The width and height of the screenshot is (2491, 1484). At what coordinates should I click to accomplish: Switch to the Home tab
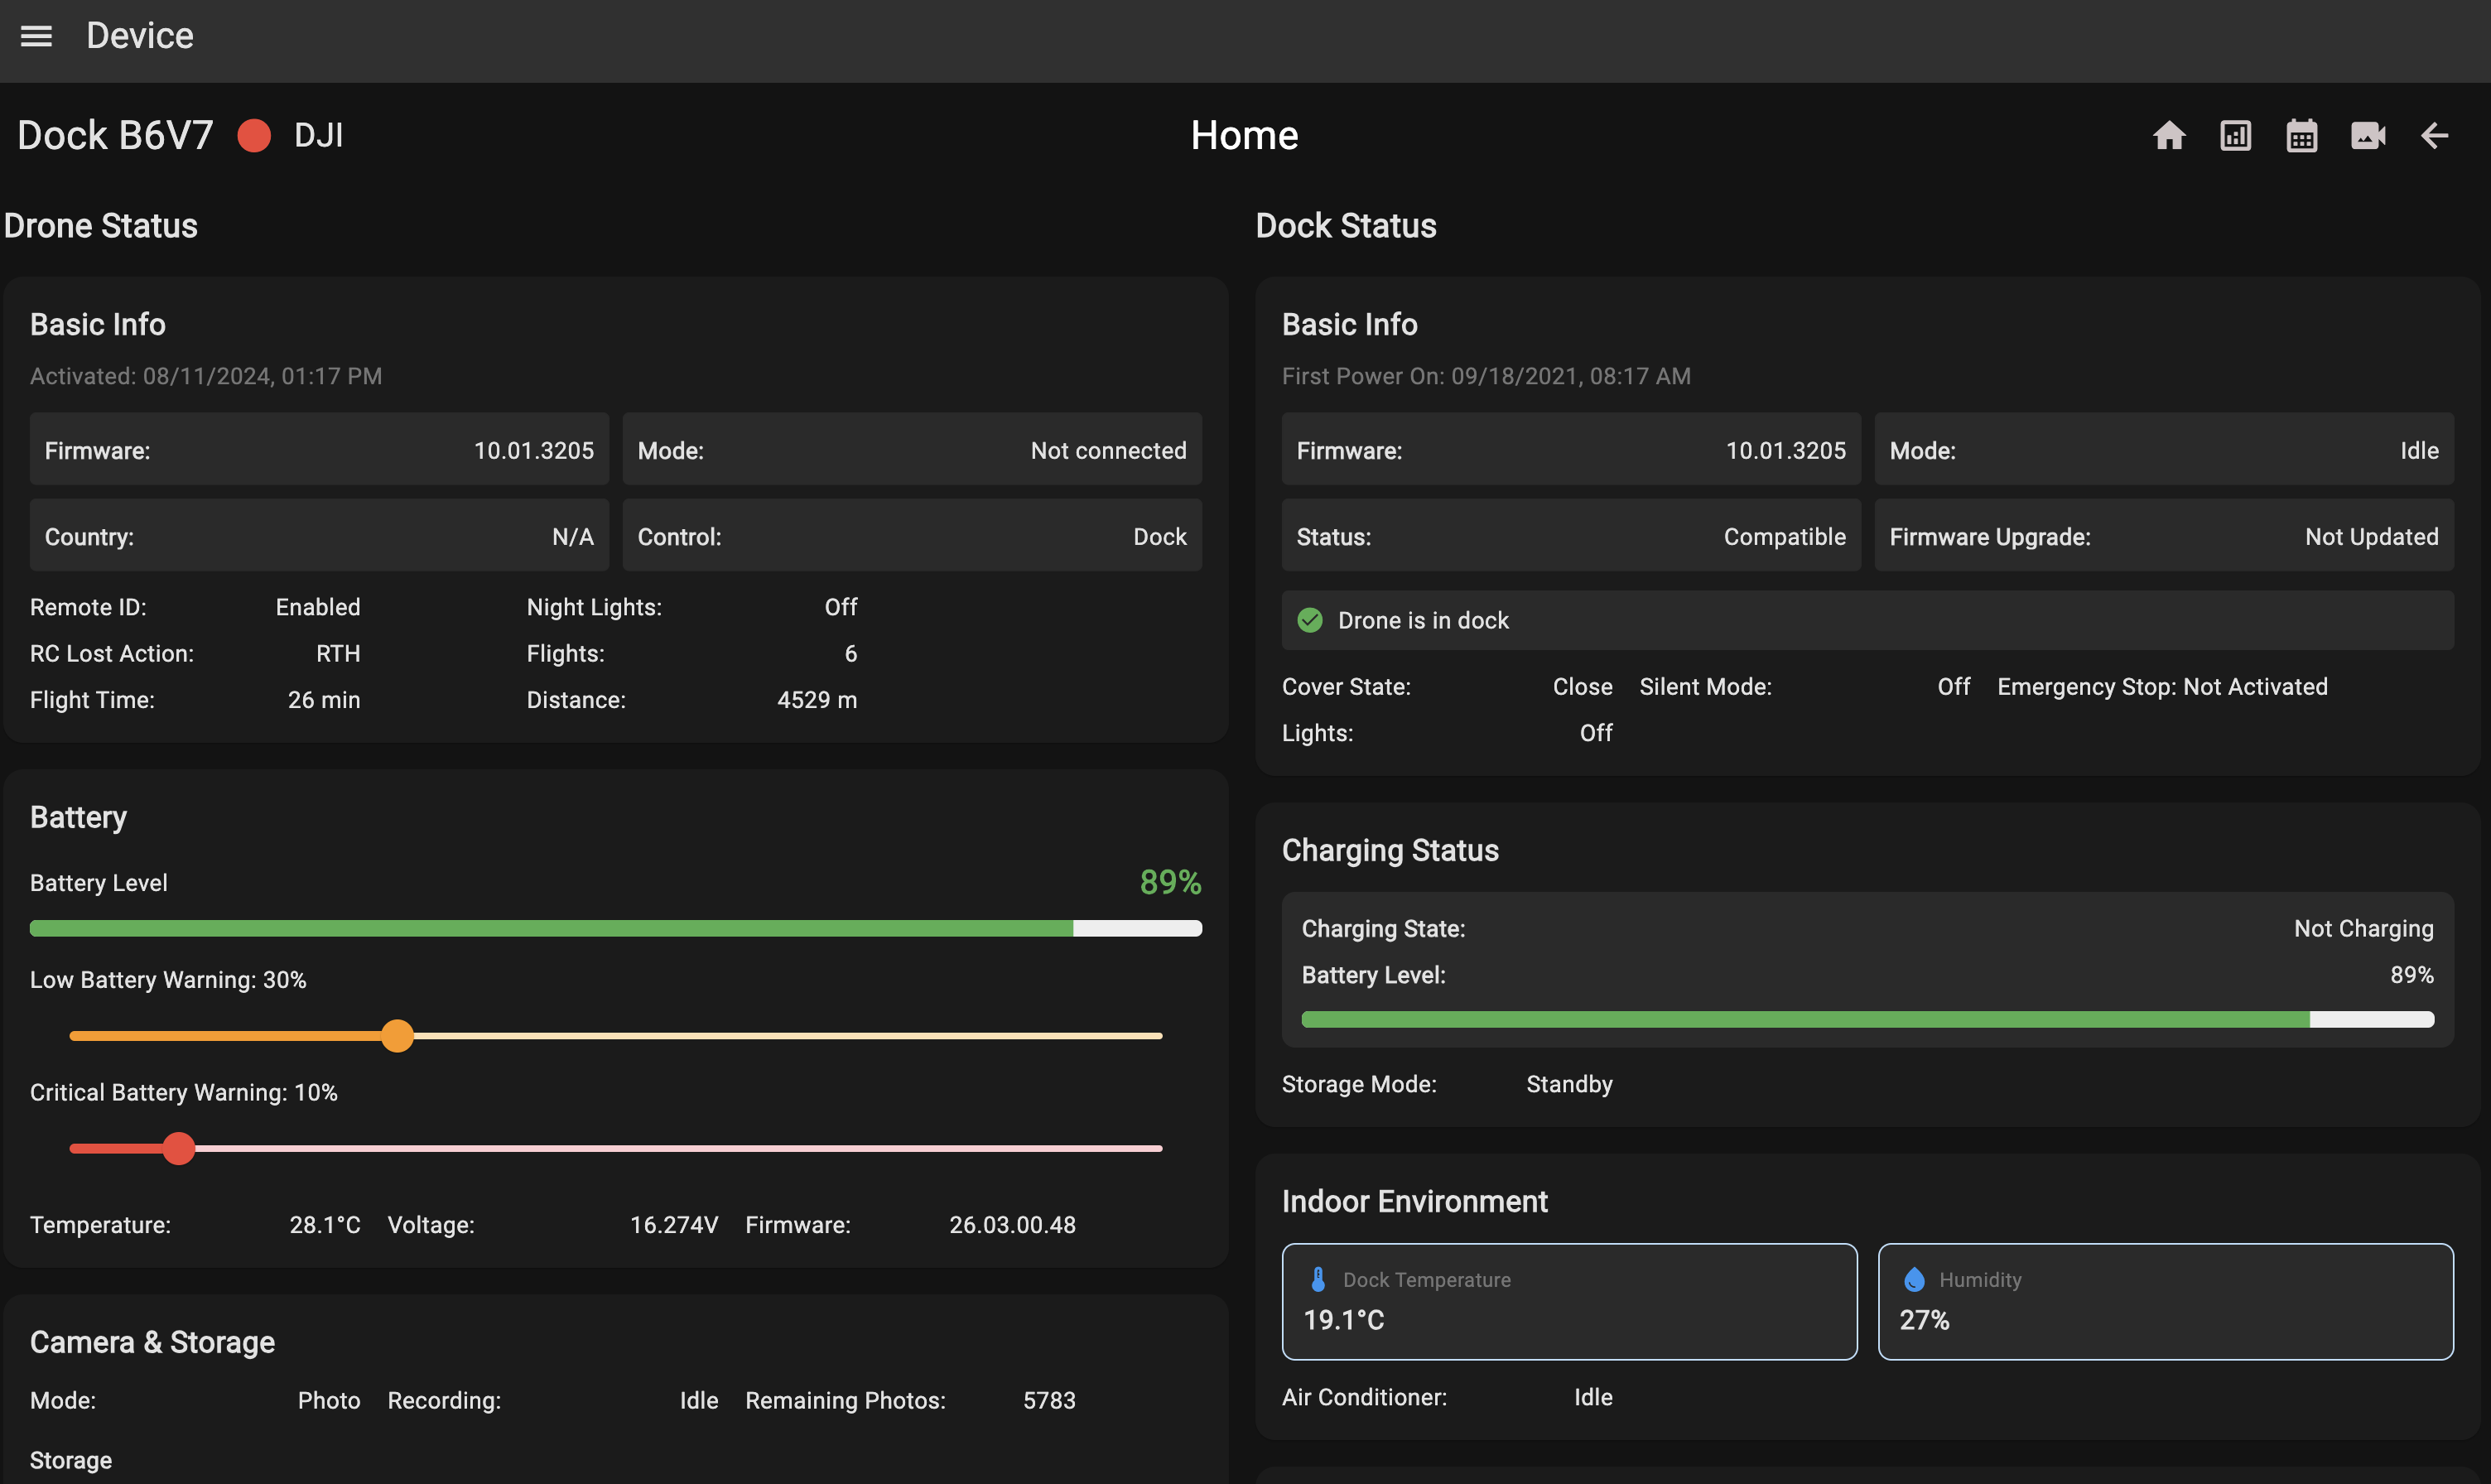pyautogui.click(x=1243, y=134)
